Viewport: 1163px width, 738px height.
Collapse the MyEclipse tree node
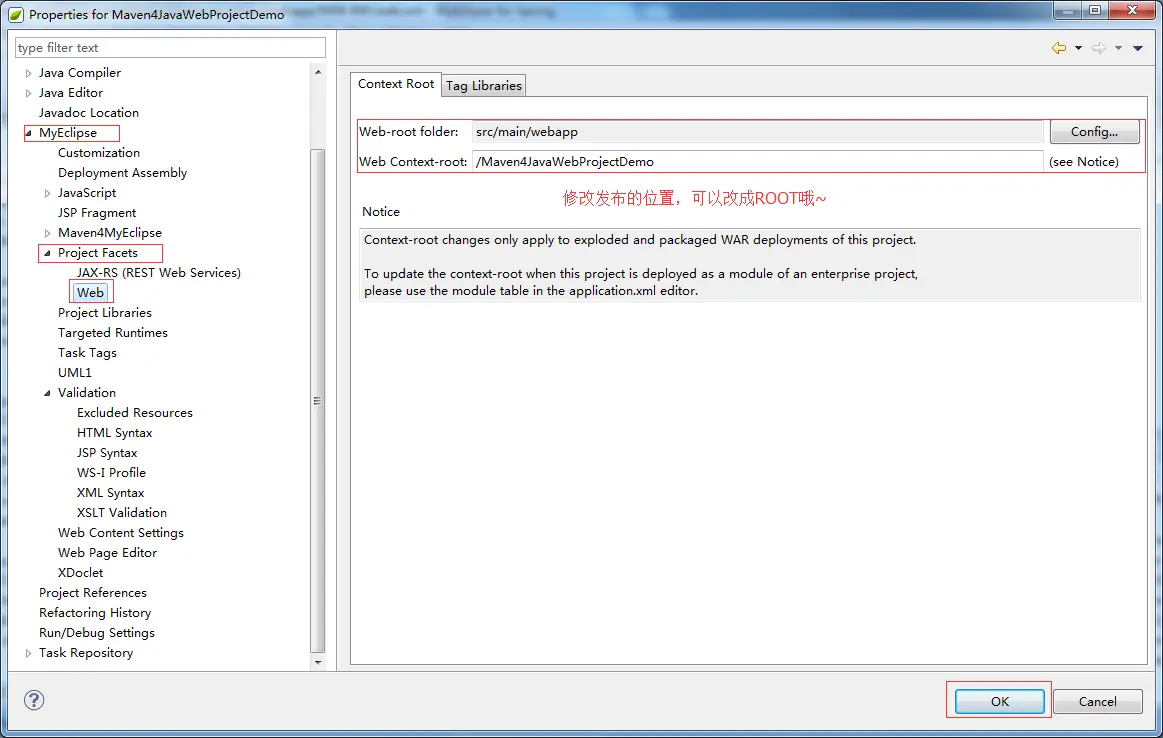(x=29, y=133)
